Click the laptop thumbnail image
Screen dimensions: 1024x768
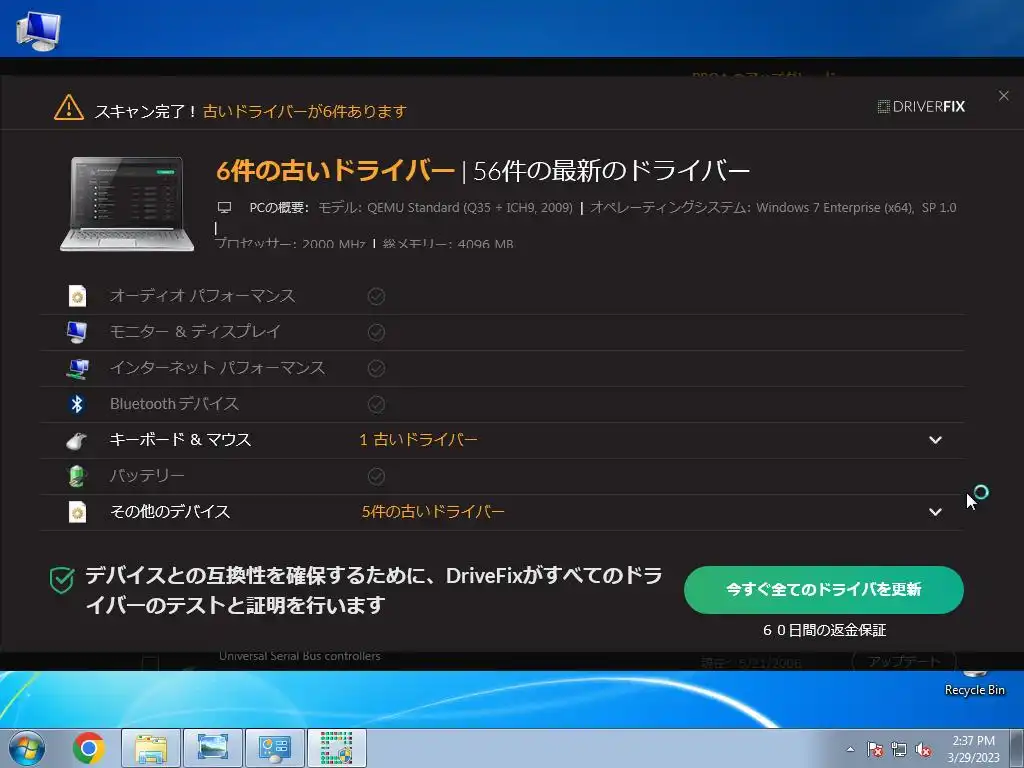(x=127, y=204)
